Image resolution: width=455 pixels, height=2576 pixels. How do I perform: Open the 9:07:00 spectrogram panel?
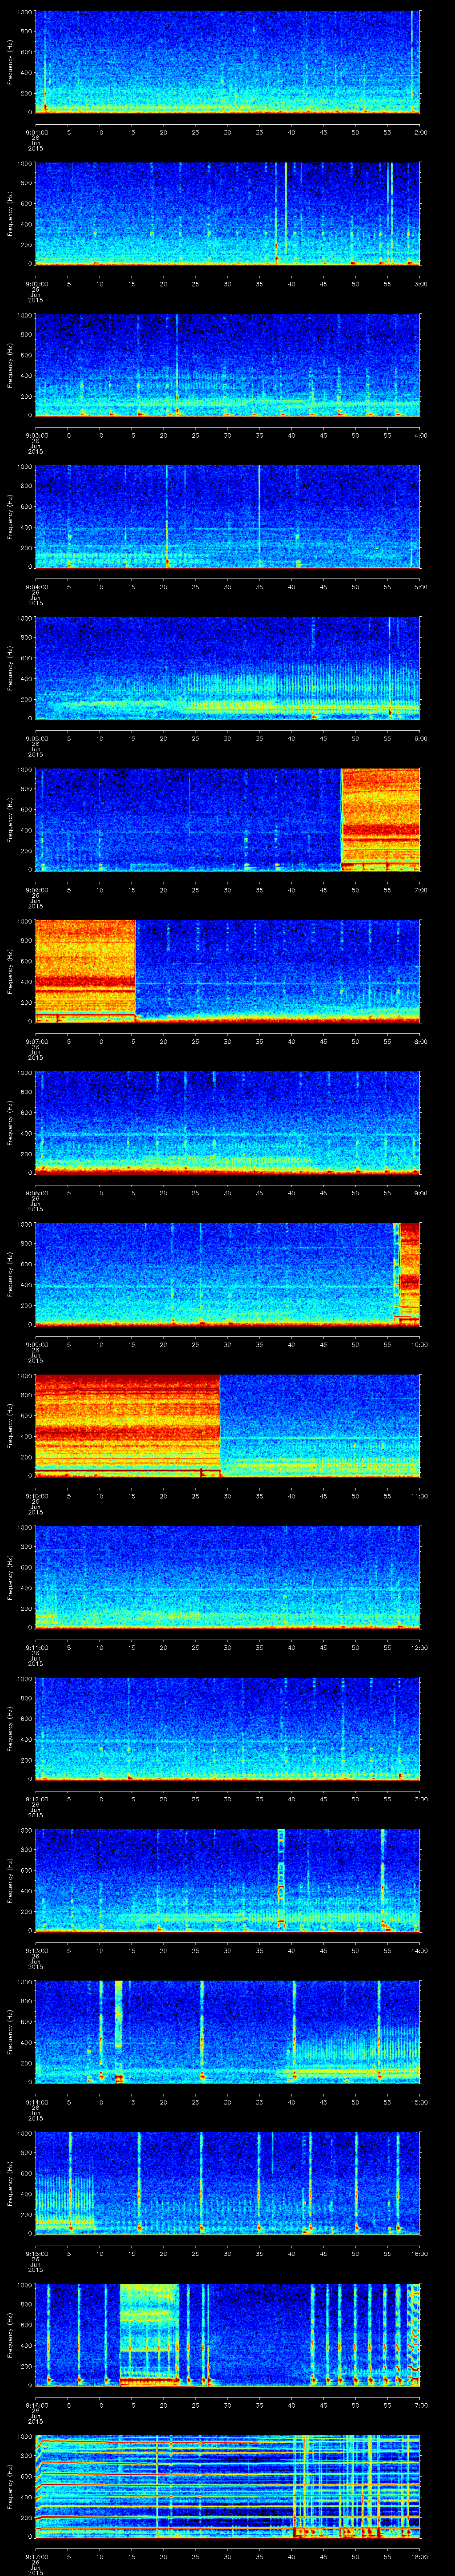click(227, 971)
